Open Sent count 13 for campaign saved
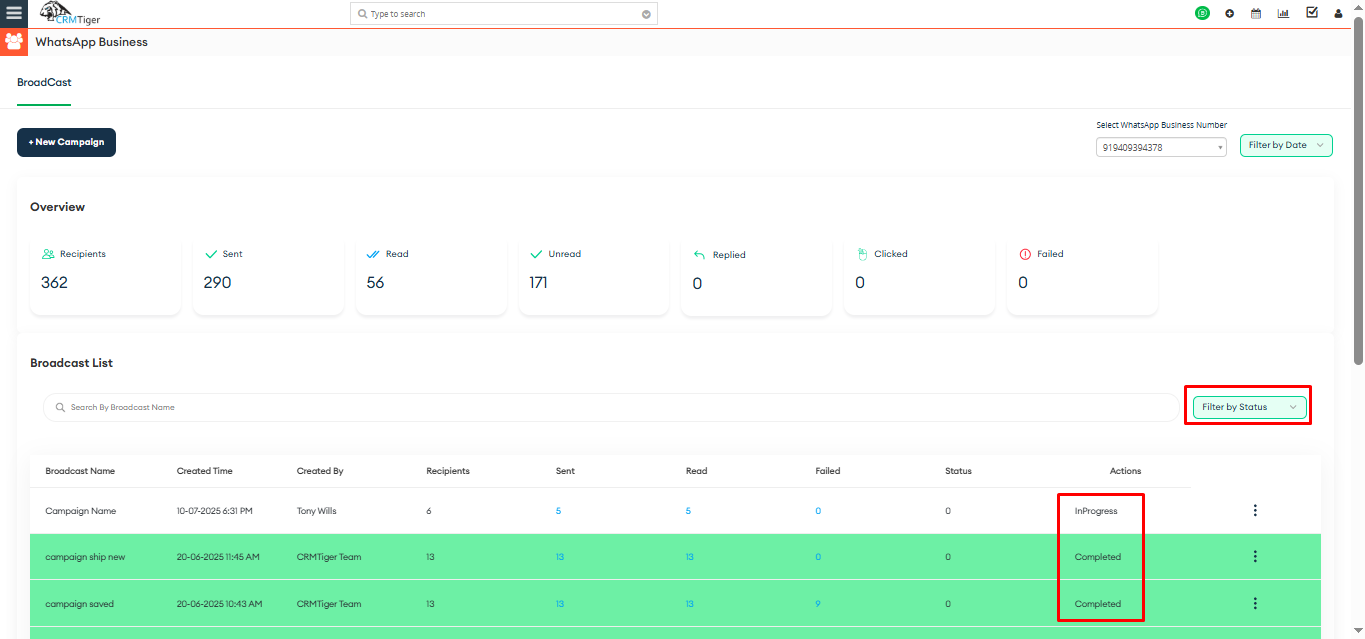1365x639 pixels. [560, 604]
